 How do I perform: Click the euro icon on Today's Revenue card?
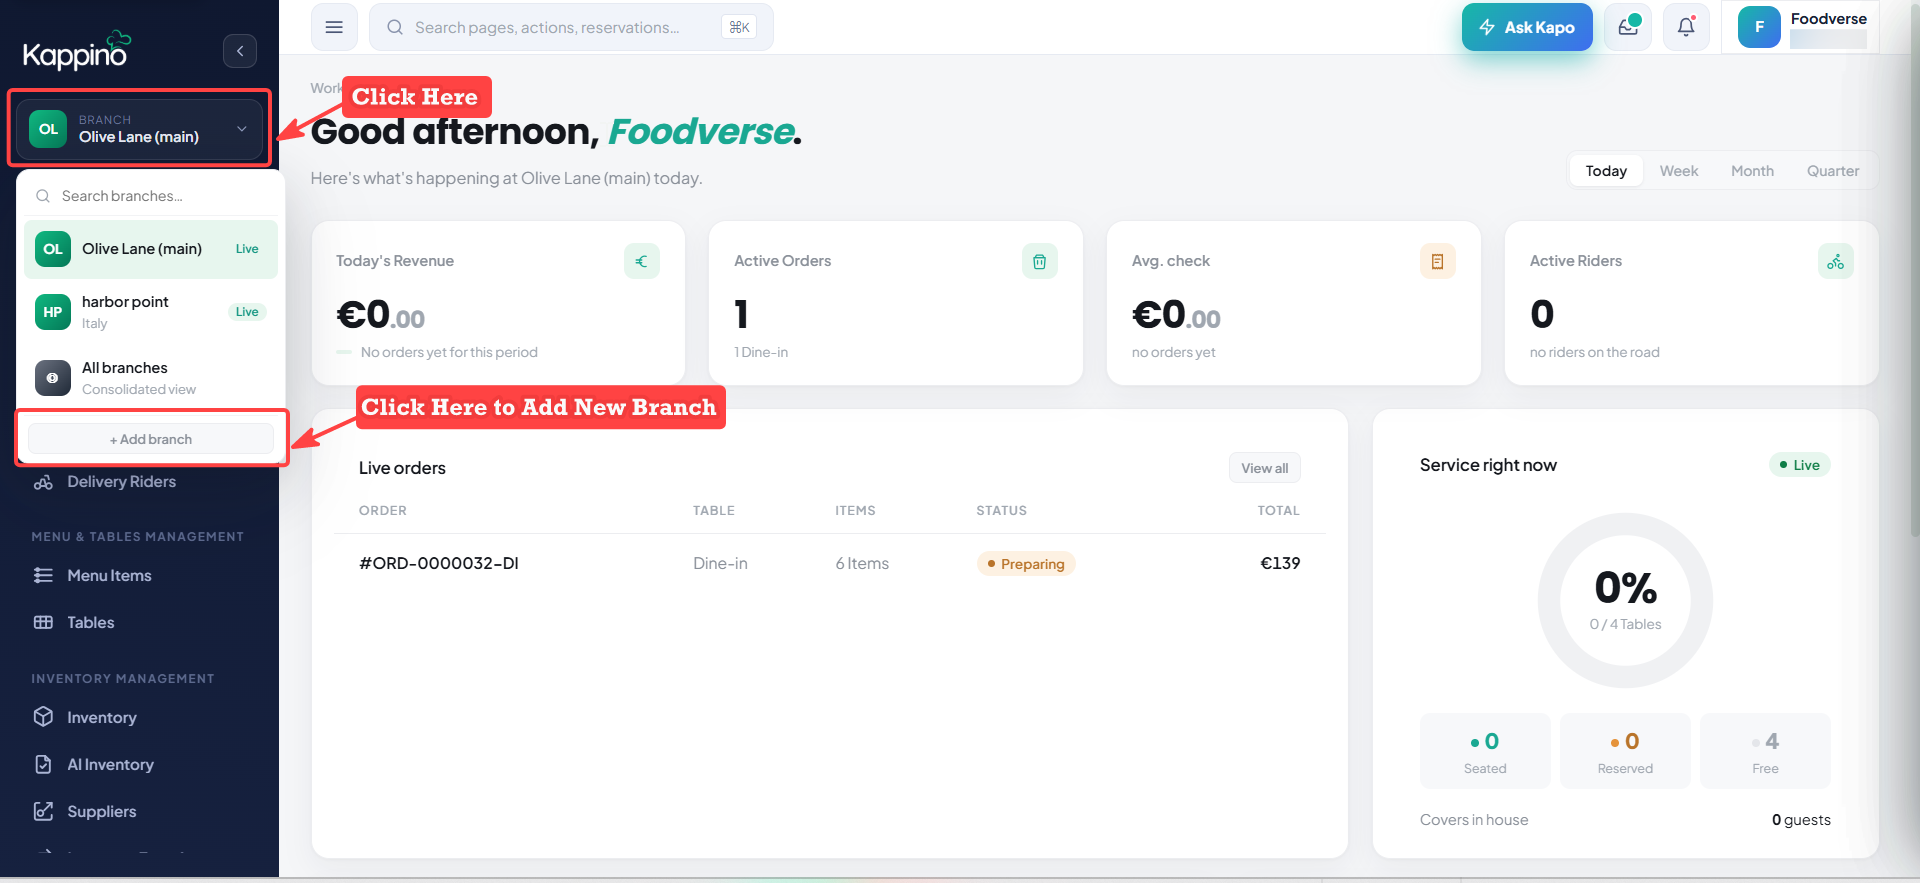[642, 261]
